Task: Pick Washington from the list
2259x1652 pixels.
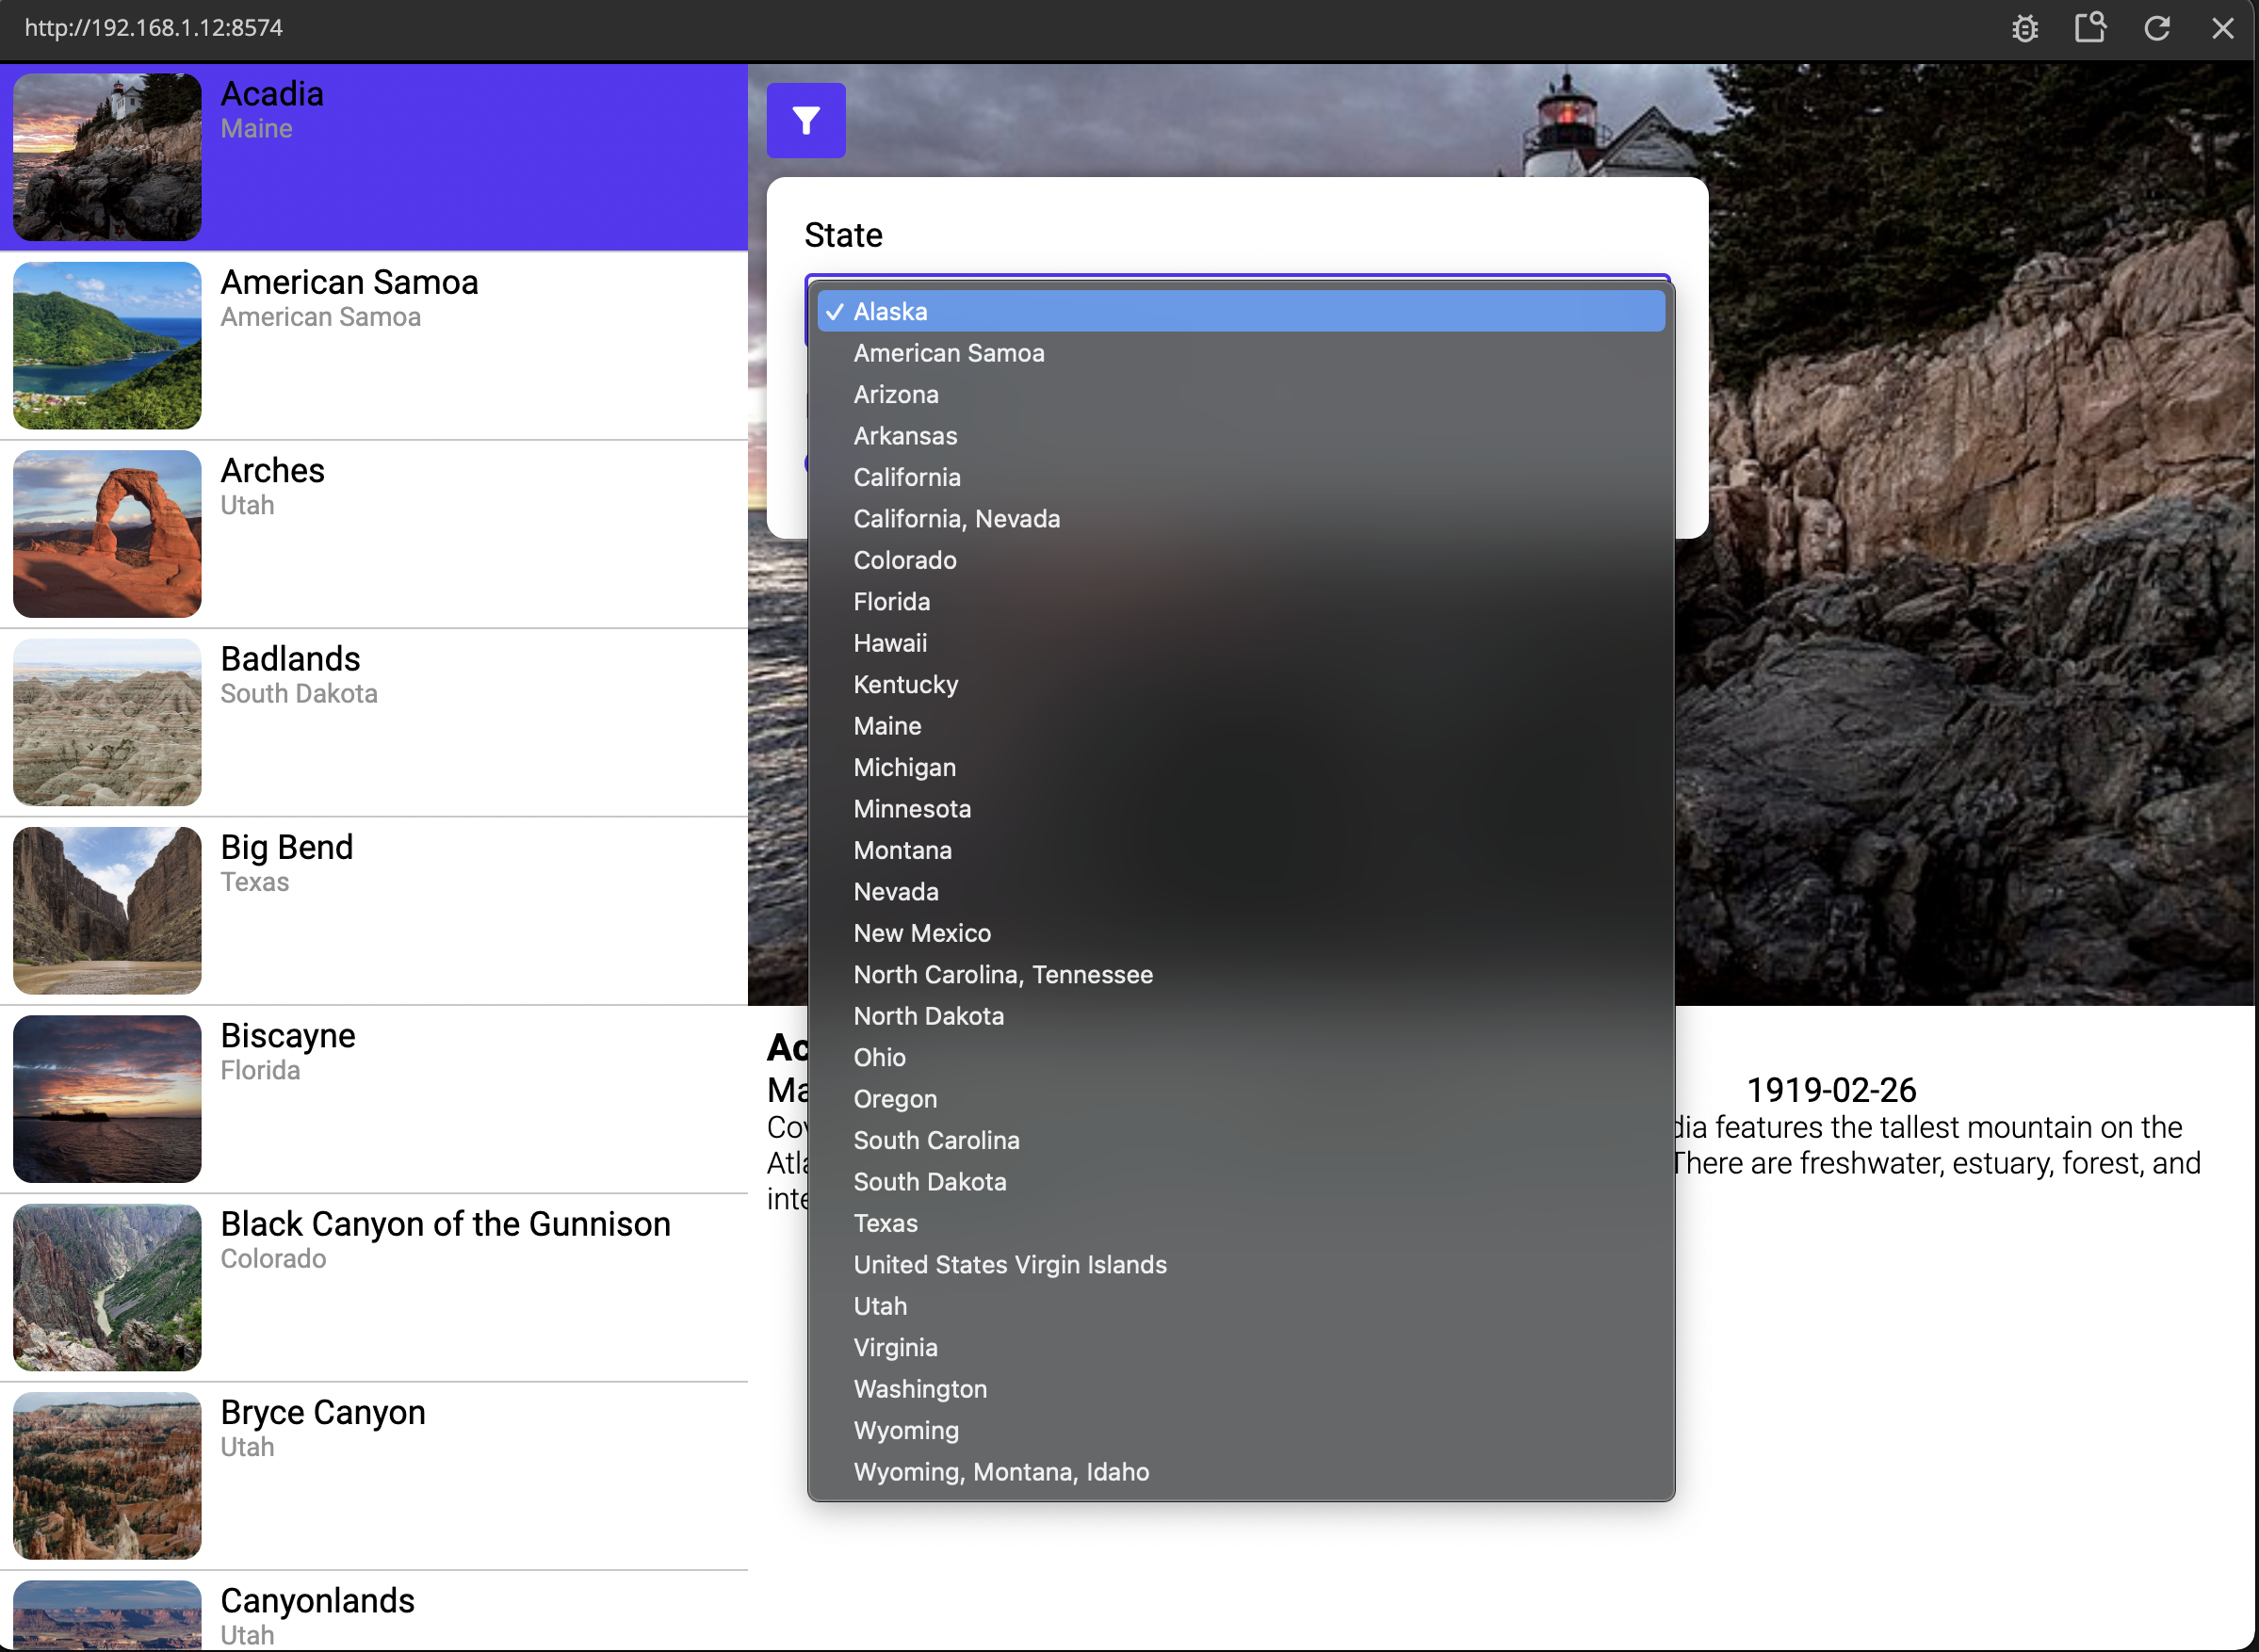Action: [x=1241, y=1389]
